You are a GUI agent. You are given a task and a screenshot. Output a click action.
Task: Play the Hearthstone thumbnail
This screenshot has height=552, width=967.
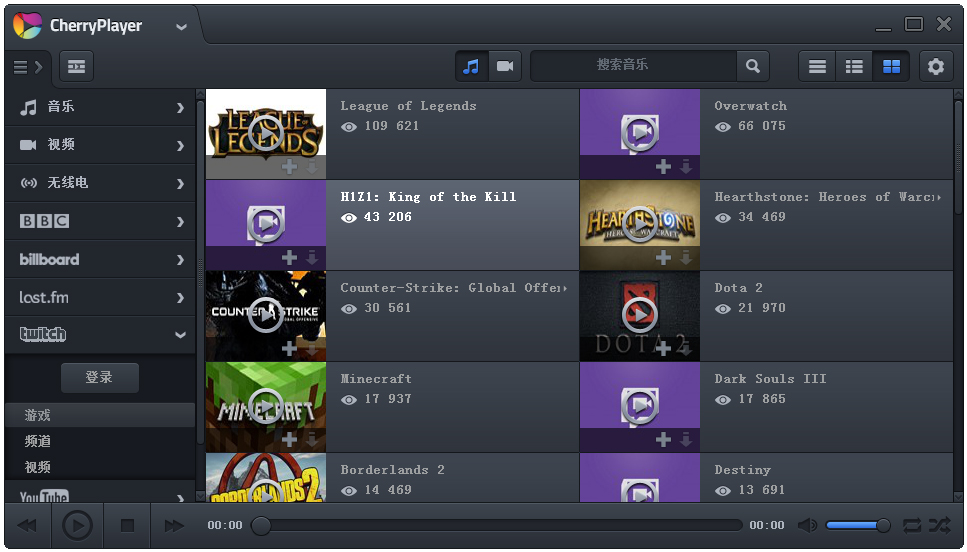coord(640,225)
